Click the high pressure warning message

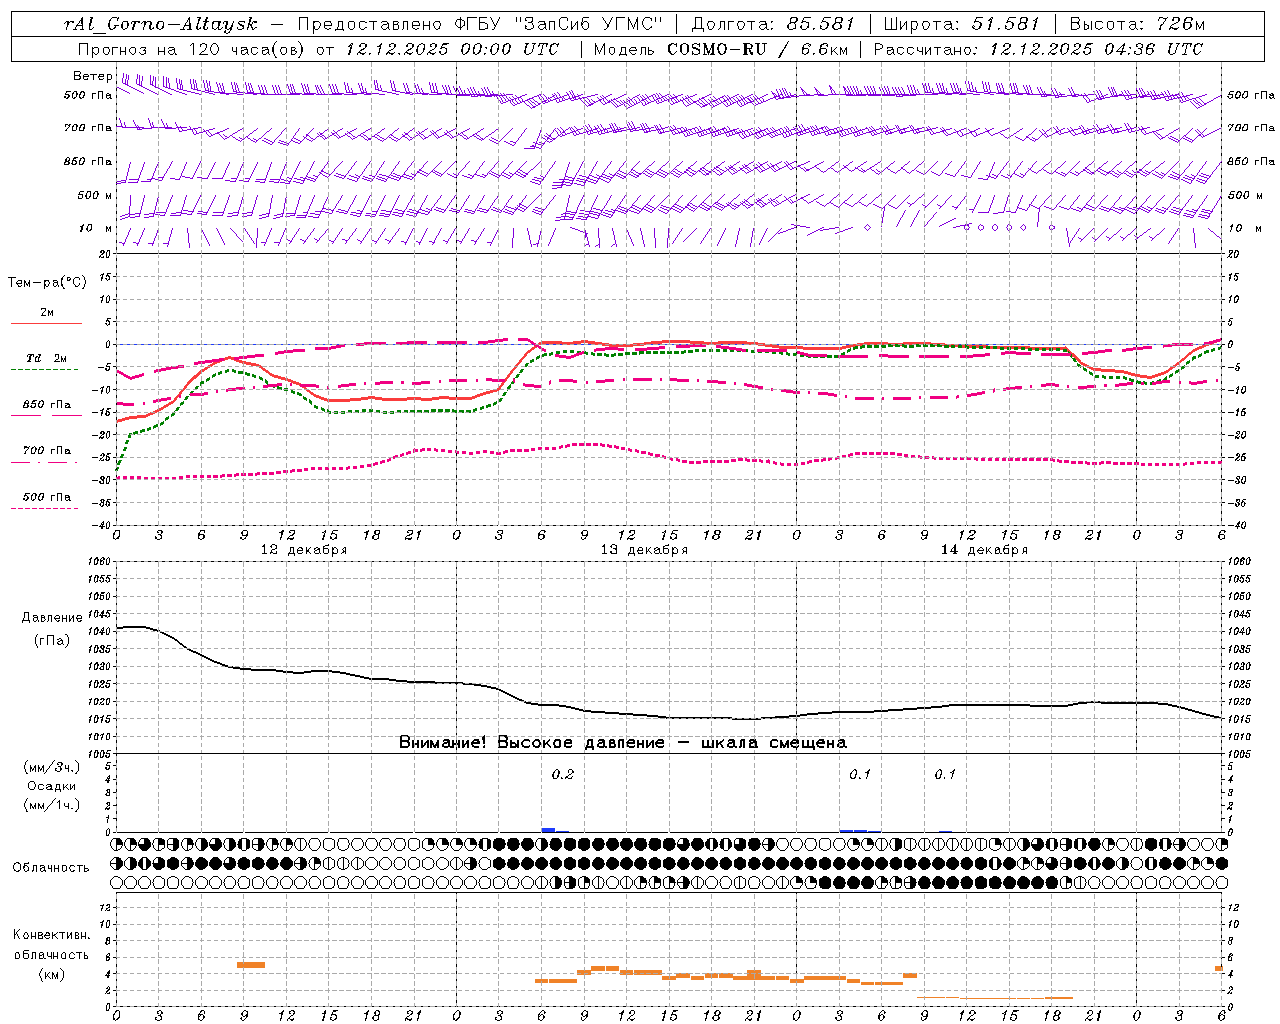point(623,743)
